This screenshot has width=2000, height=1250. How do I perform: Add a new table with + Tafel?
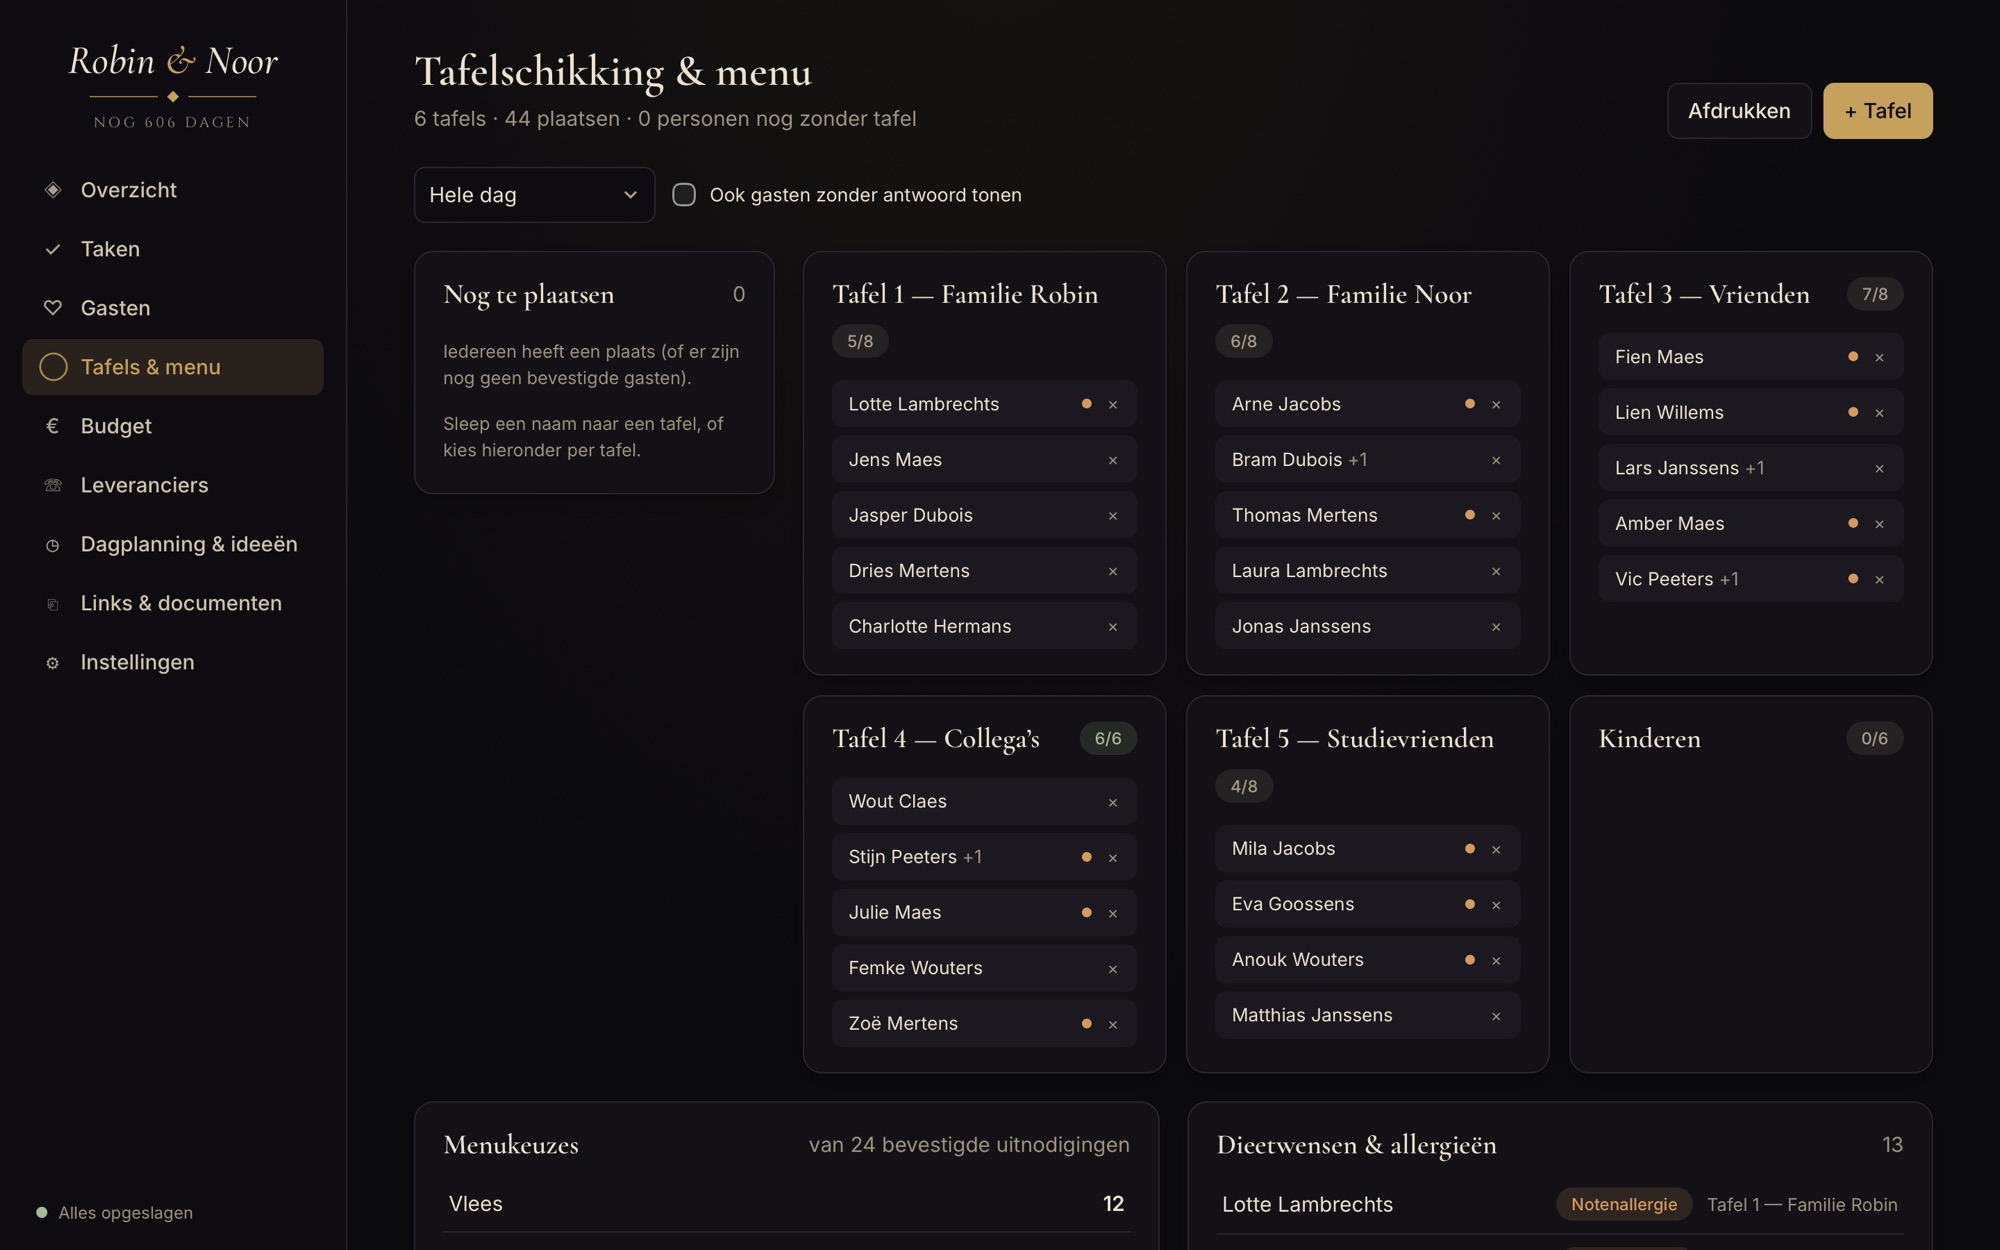[x=1877, y=111]
